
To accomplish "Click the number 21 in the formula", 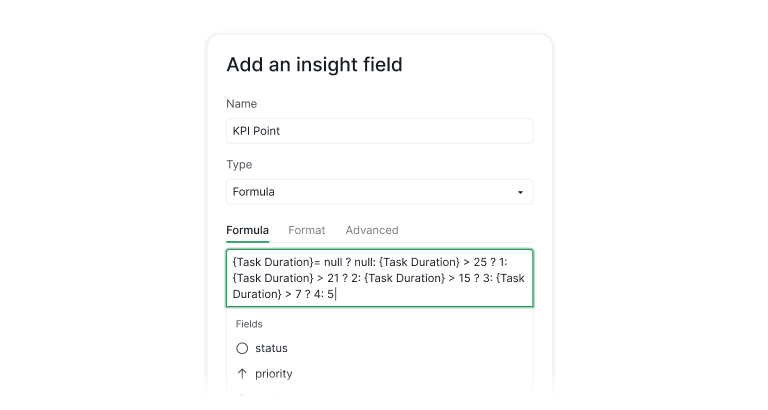I will click(x=335, y=278).
